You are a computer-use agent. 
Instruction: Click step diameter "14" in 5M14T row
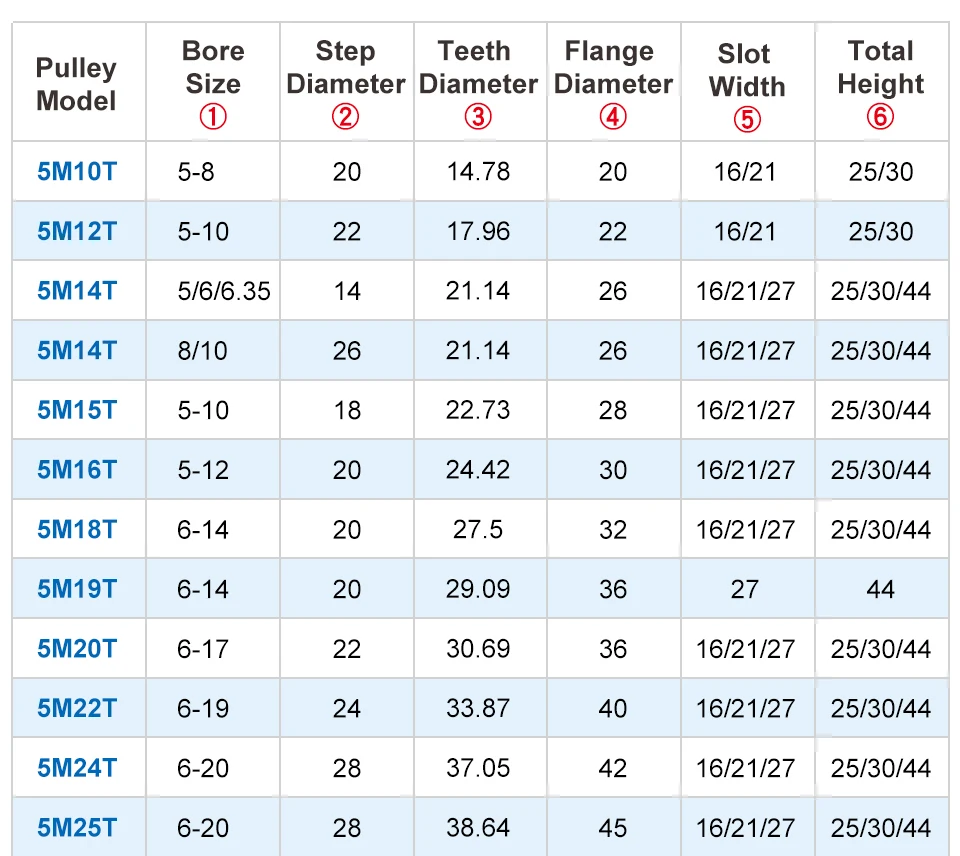(347, 291)
